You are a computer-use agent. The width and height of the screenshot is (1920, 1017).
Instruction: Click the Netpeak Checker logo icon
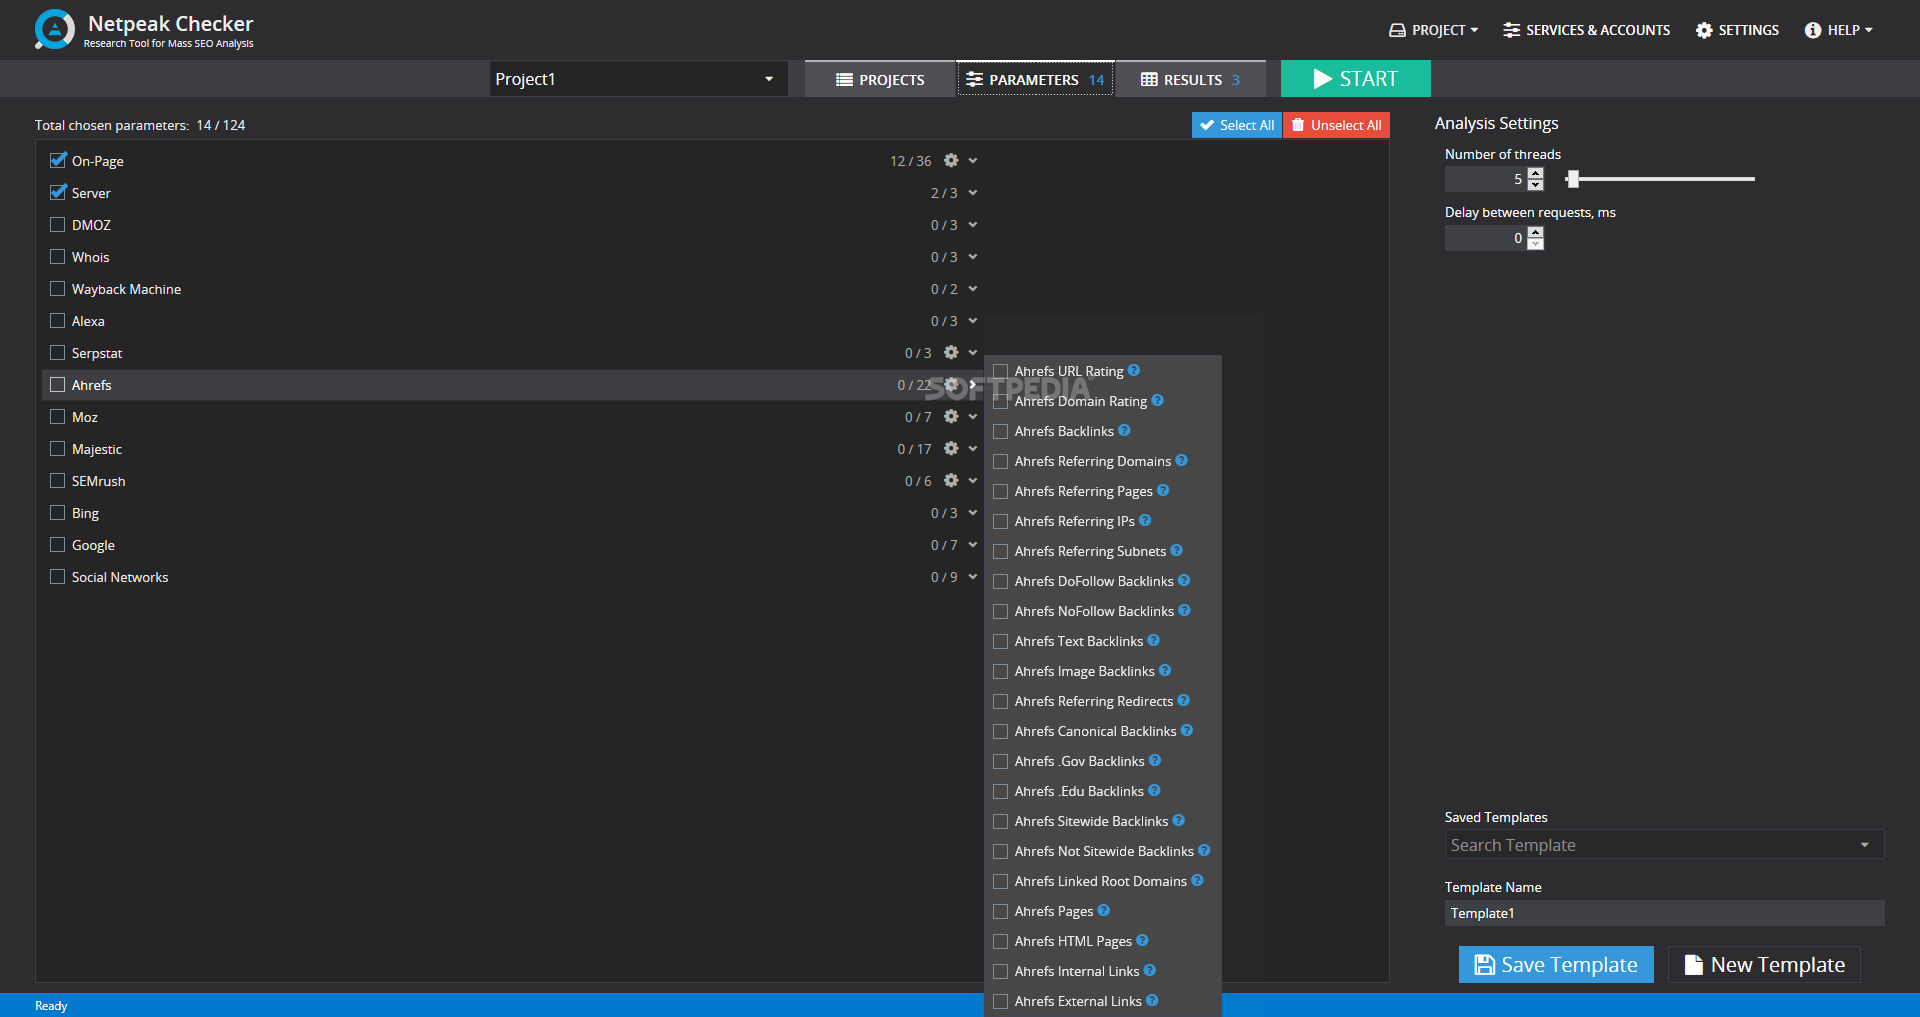(54, 30)
